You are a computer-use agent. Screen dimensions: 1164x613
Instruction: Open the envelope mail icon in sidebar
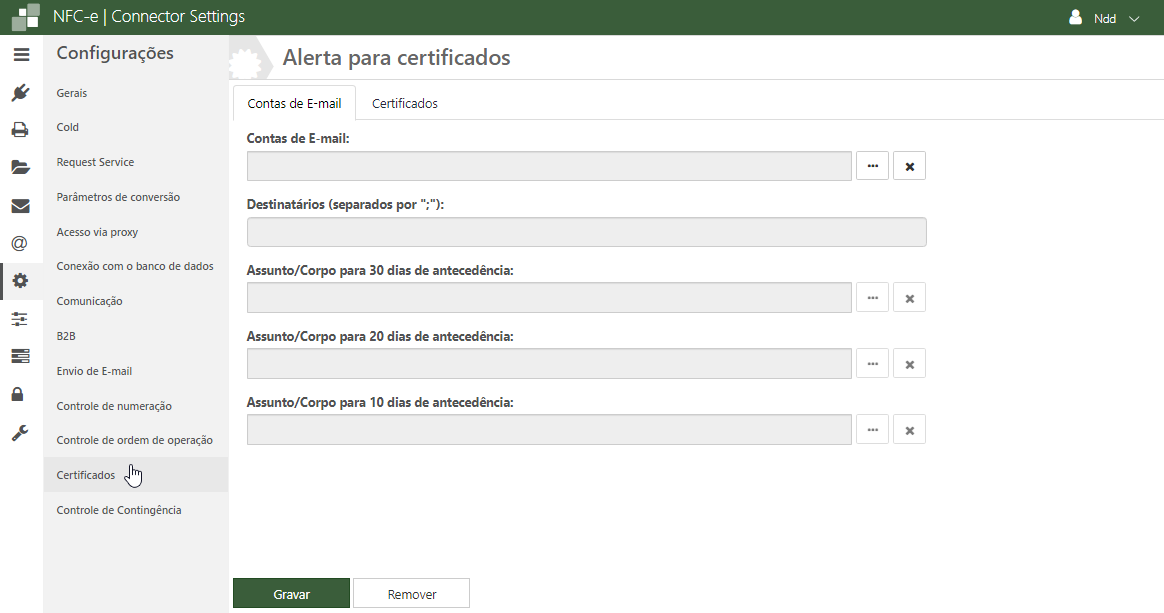point(21,206)
